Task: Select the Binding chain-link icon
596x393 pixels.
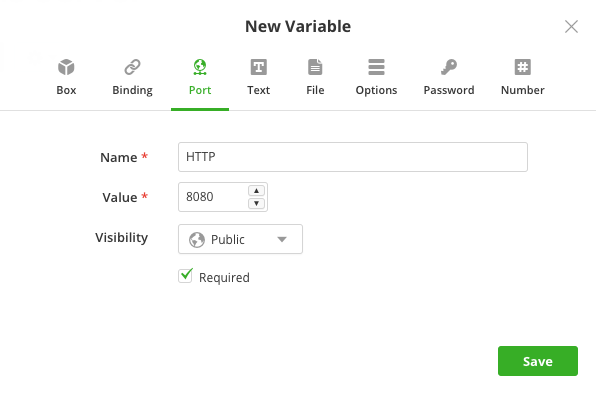Action: (x=132, y=67)
